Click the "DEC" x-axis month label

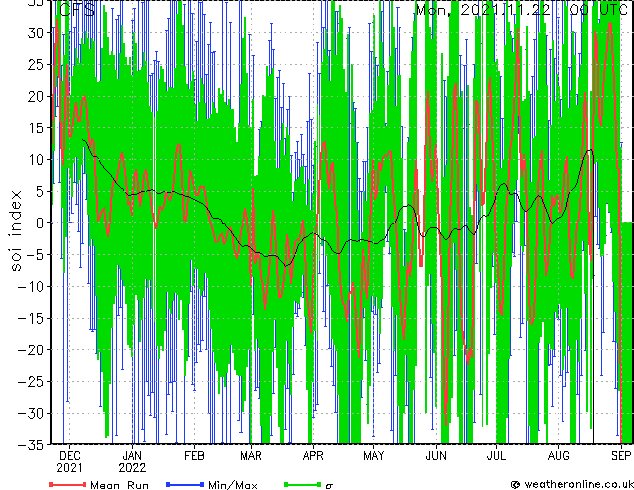[69, 456]
